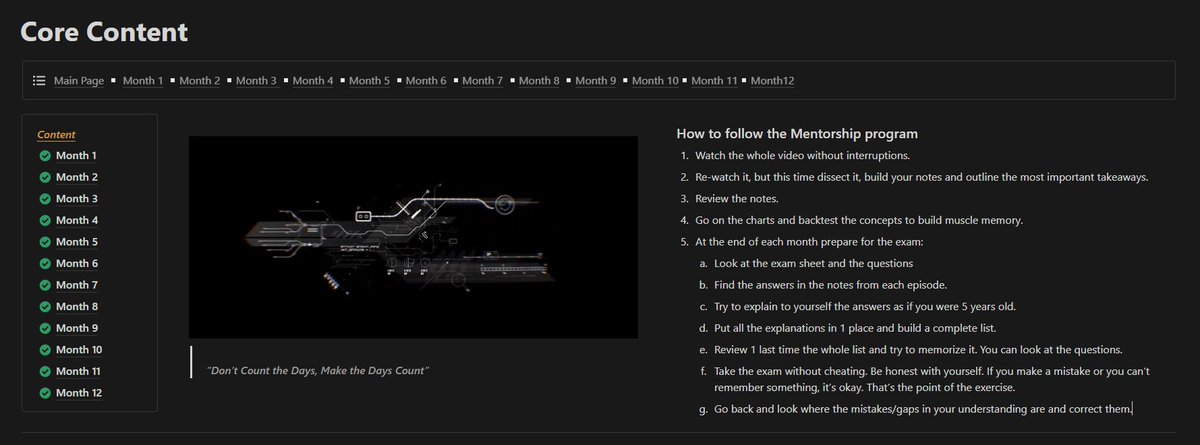Go to Month 3 in the top navigation bar
Screen dimensions: 1200x445
pyautogui.click(x=256, y=81)
